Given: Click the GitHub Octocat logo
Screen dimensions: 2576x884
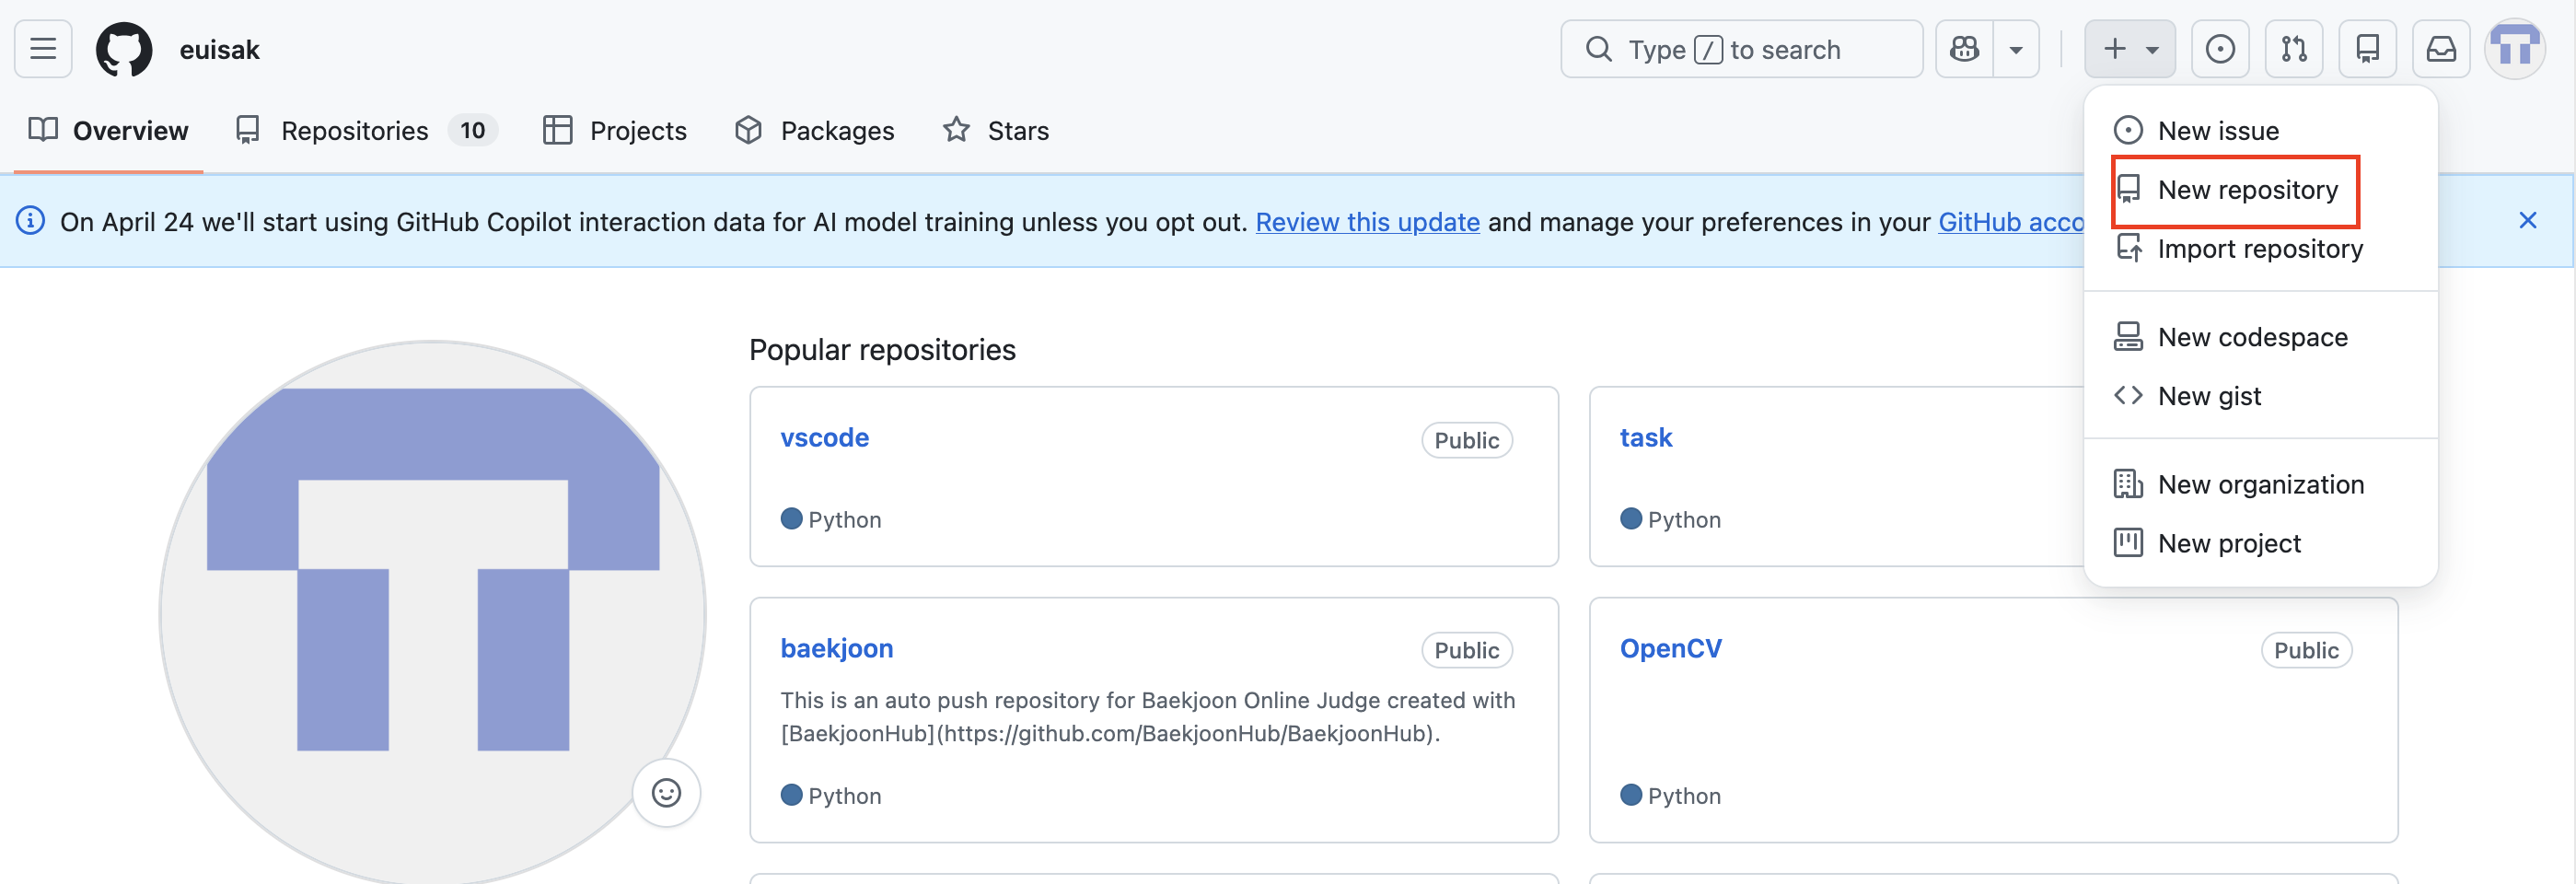Looking at the screenshot, I should (124, 49).
